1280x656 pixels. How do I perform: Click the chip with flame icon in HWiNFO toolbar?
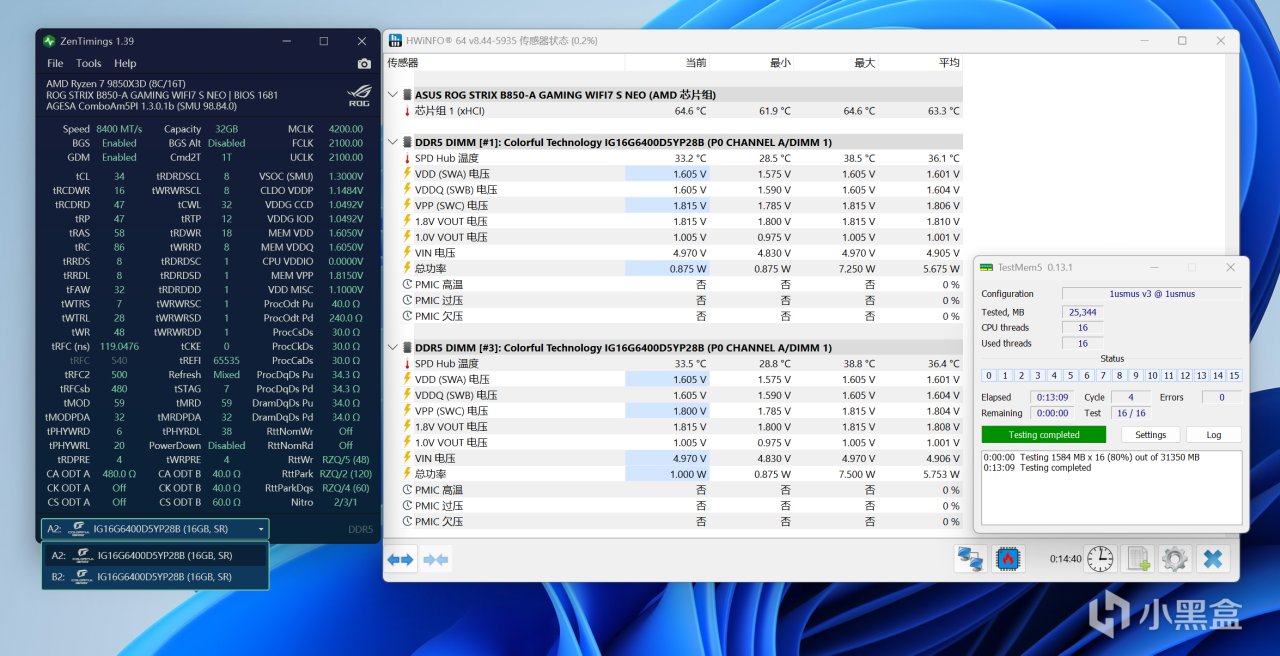pyautogui.click(x=1008, y=559)
